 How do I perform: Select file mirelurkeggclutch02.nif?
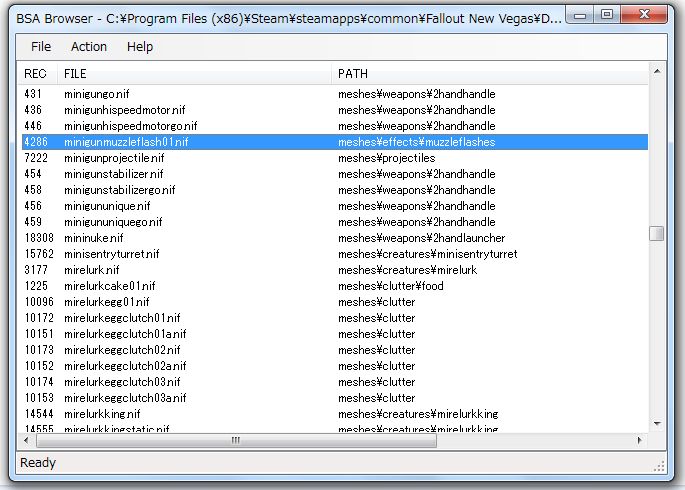122,350
